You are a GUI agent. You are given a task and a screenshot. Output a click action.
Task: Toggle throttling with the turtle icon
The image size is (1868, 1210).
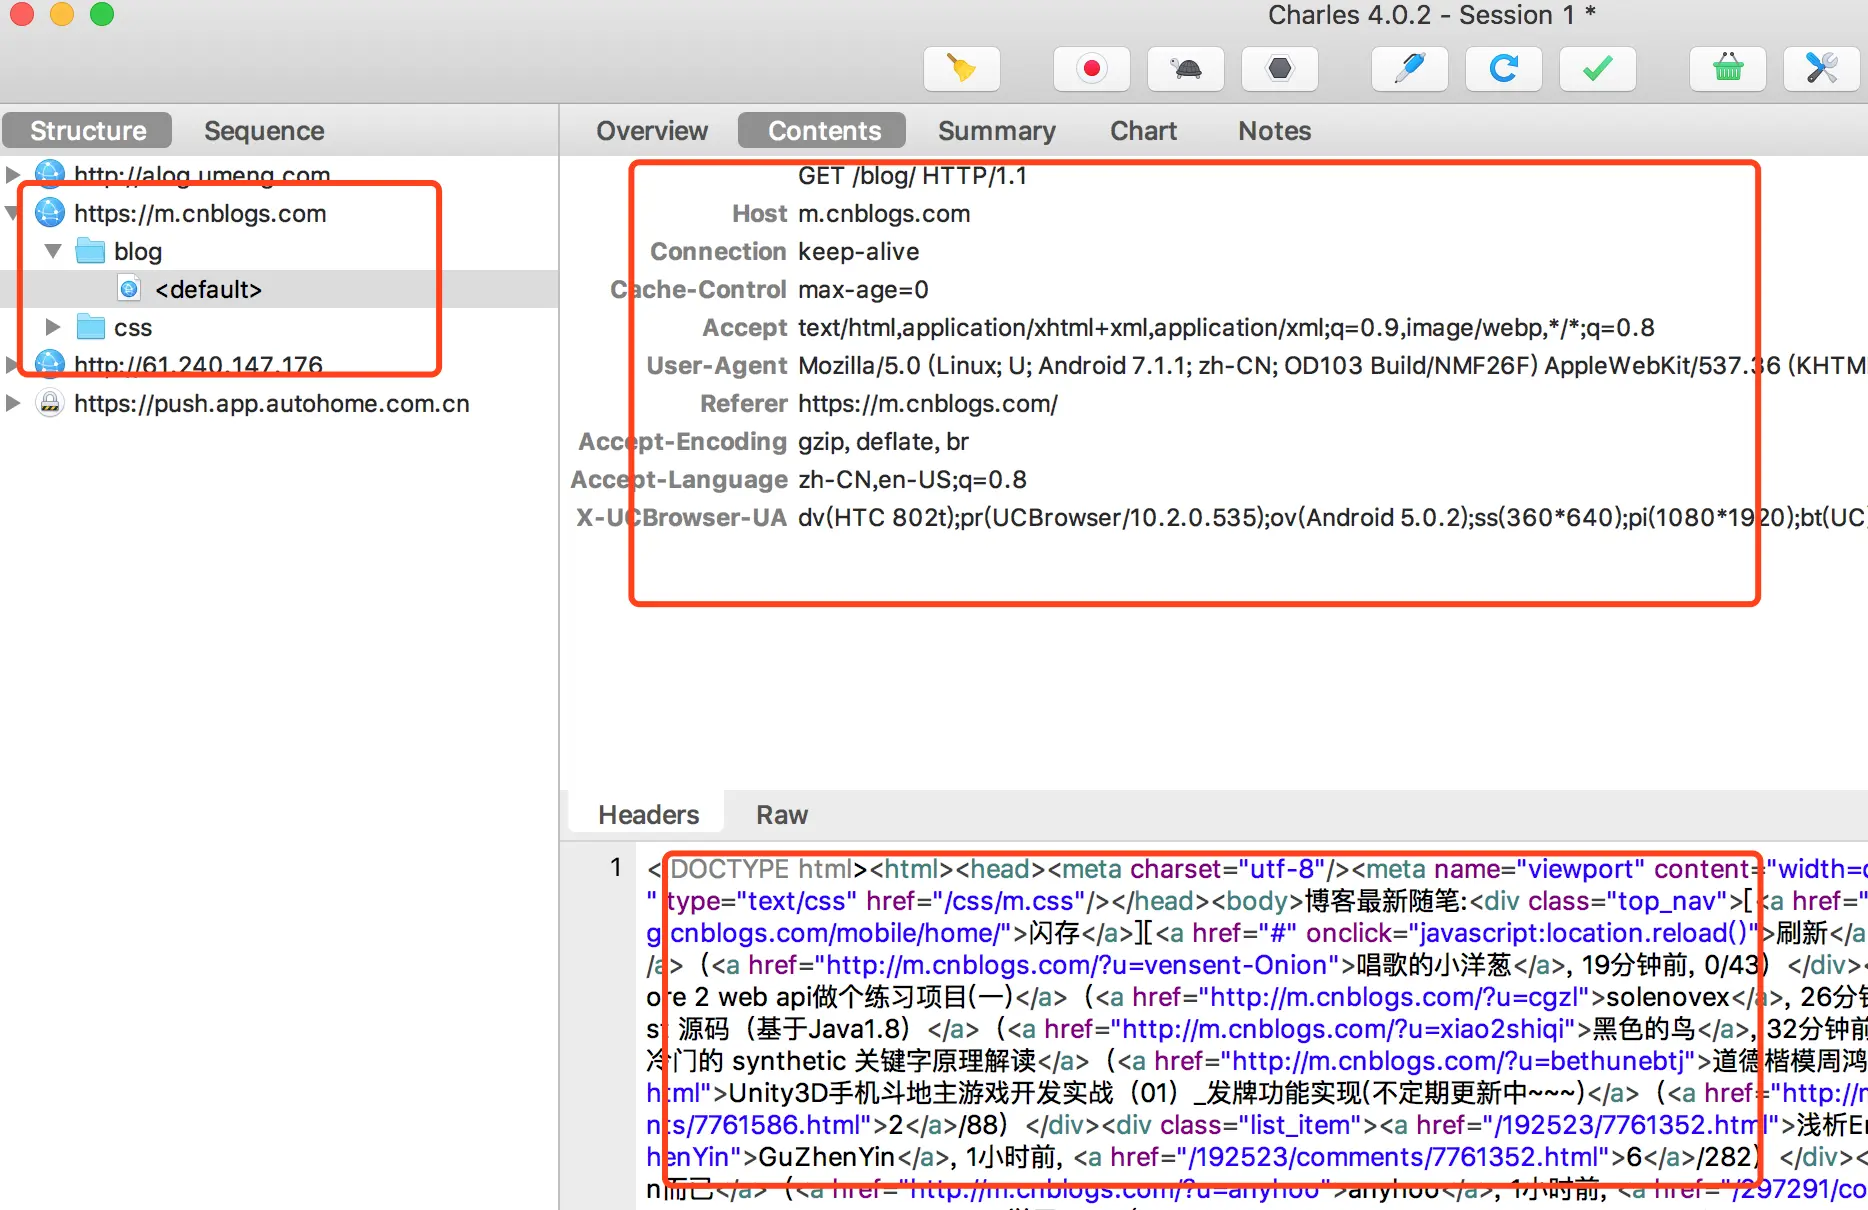(x=1186, y=69)
